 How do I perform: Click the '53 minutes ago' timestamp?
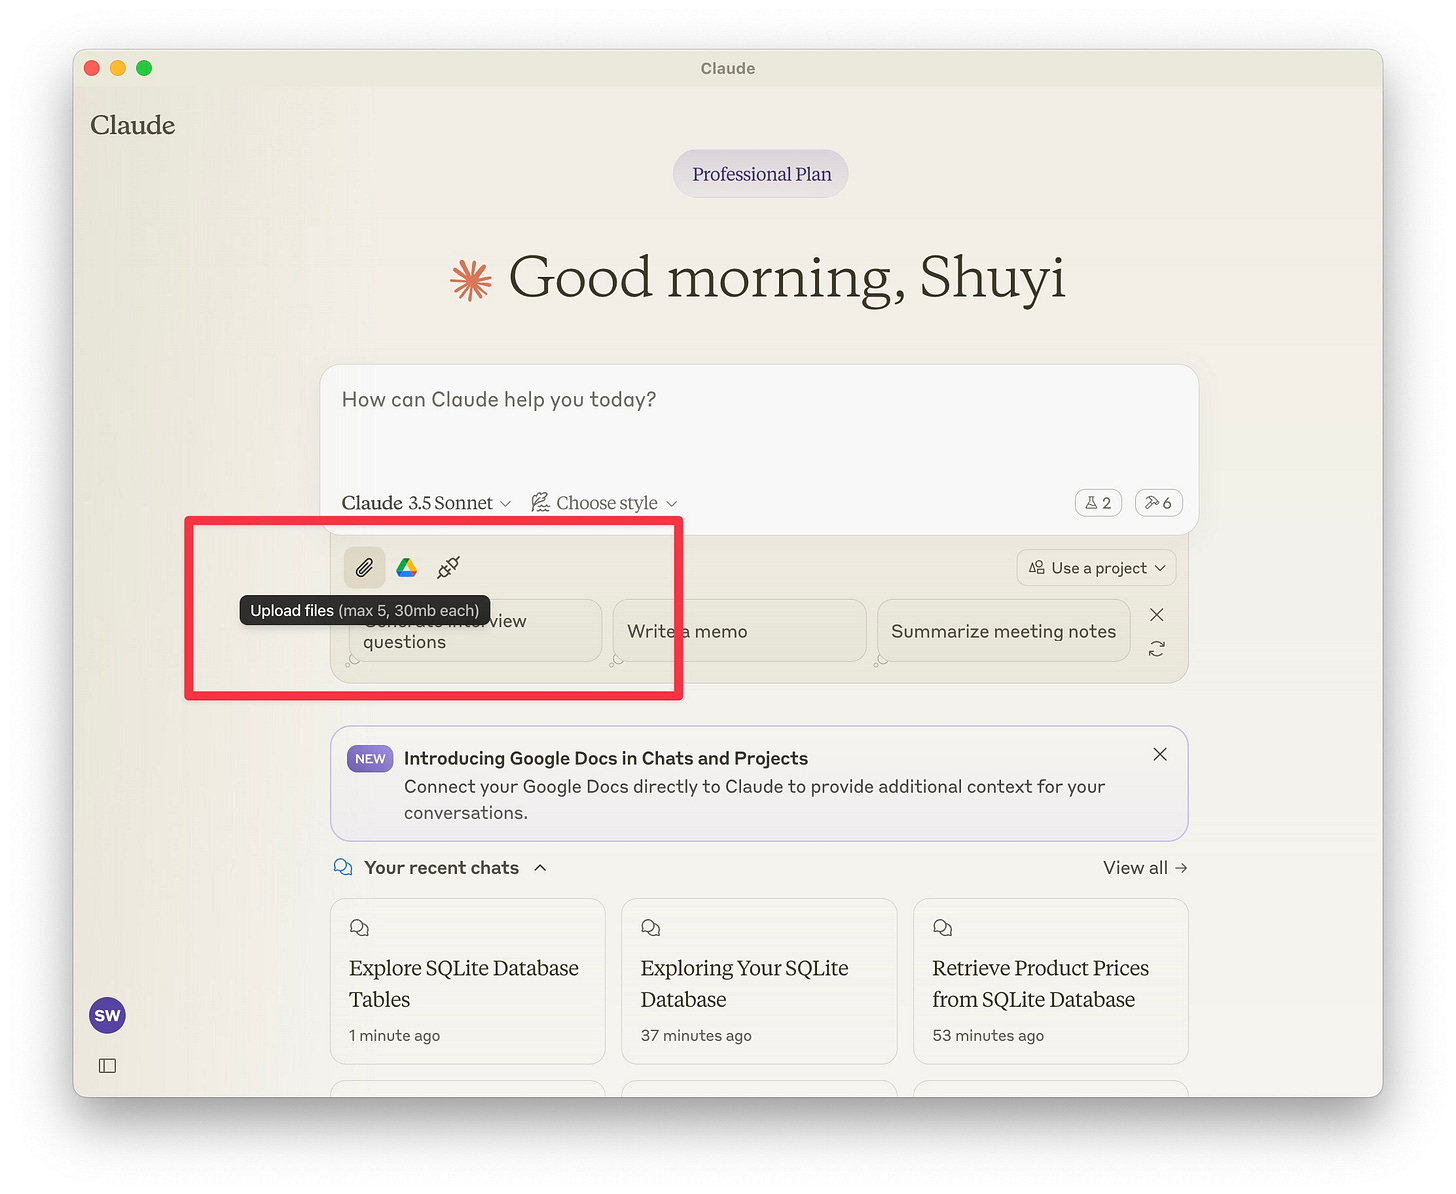[988, 1036]
